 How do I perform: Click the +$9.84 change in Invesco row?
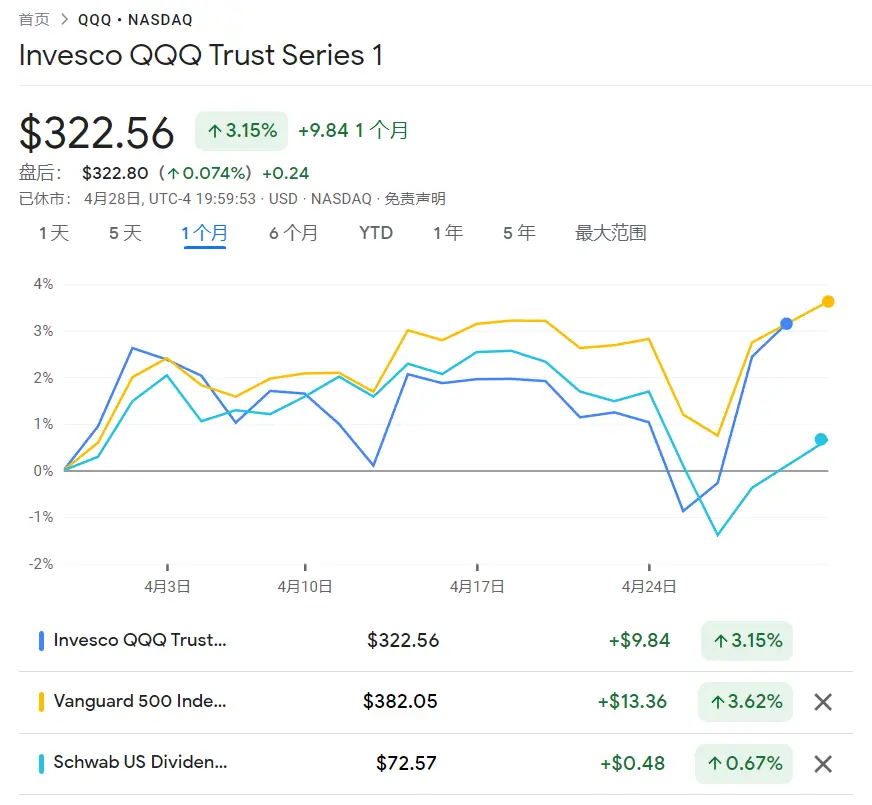[640, 640]
